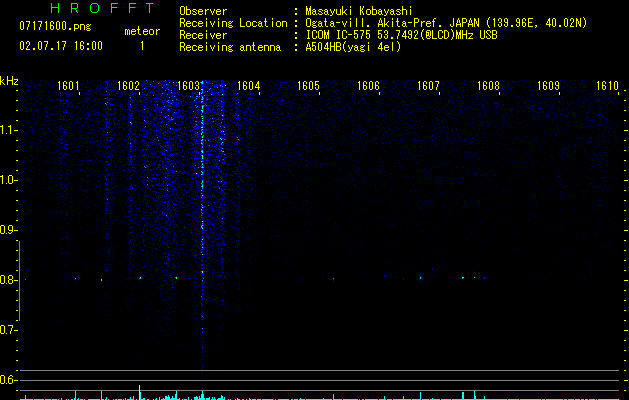Click the Receiving Location label
Image resolution: width=629 pixels, height=400 pixels.
[233, 23]
